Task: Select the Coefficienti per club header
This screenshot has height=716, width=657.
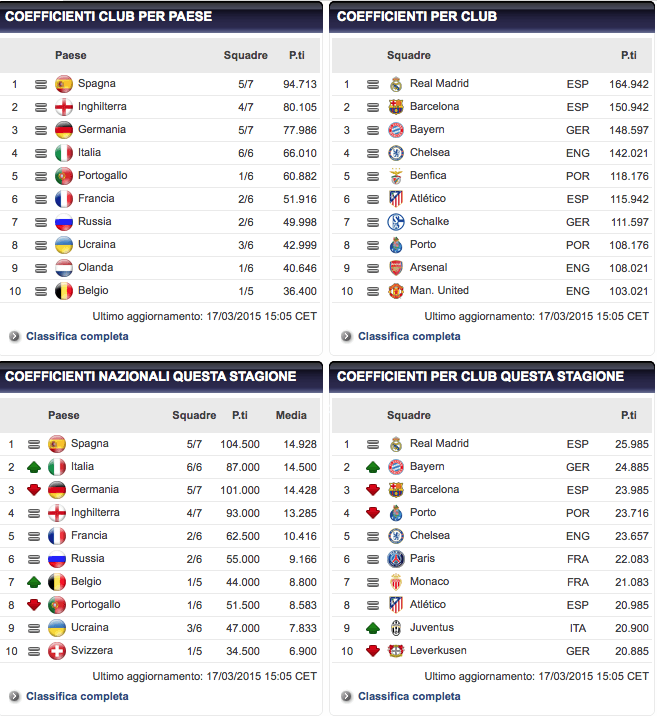Action: tap(417, 17)
